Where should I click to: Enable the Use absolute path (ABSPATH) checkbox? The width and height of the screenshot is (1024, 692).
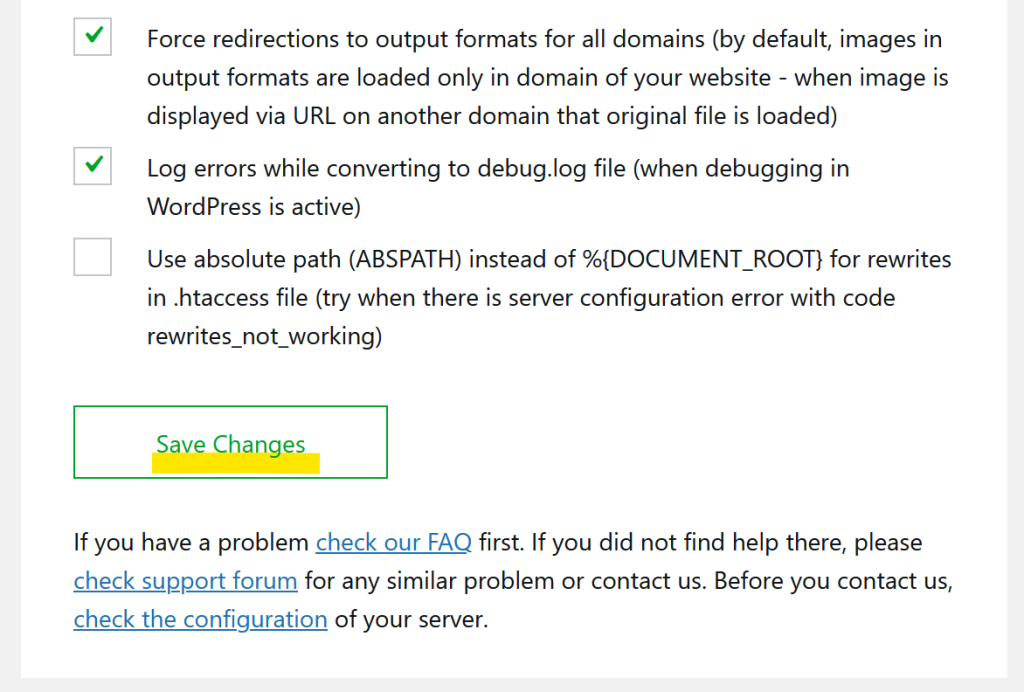click(x=92, y=257)
